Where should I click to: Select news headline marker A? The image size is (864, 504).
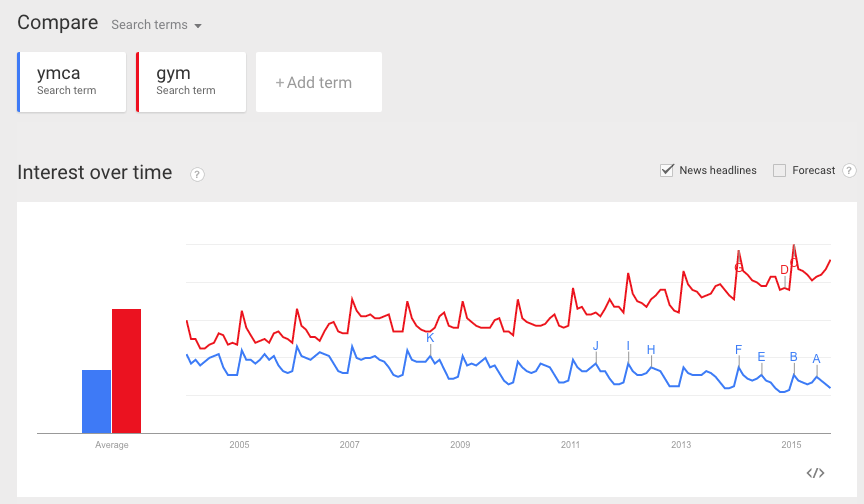(x=817, y=359)
